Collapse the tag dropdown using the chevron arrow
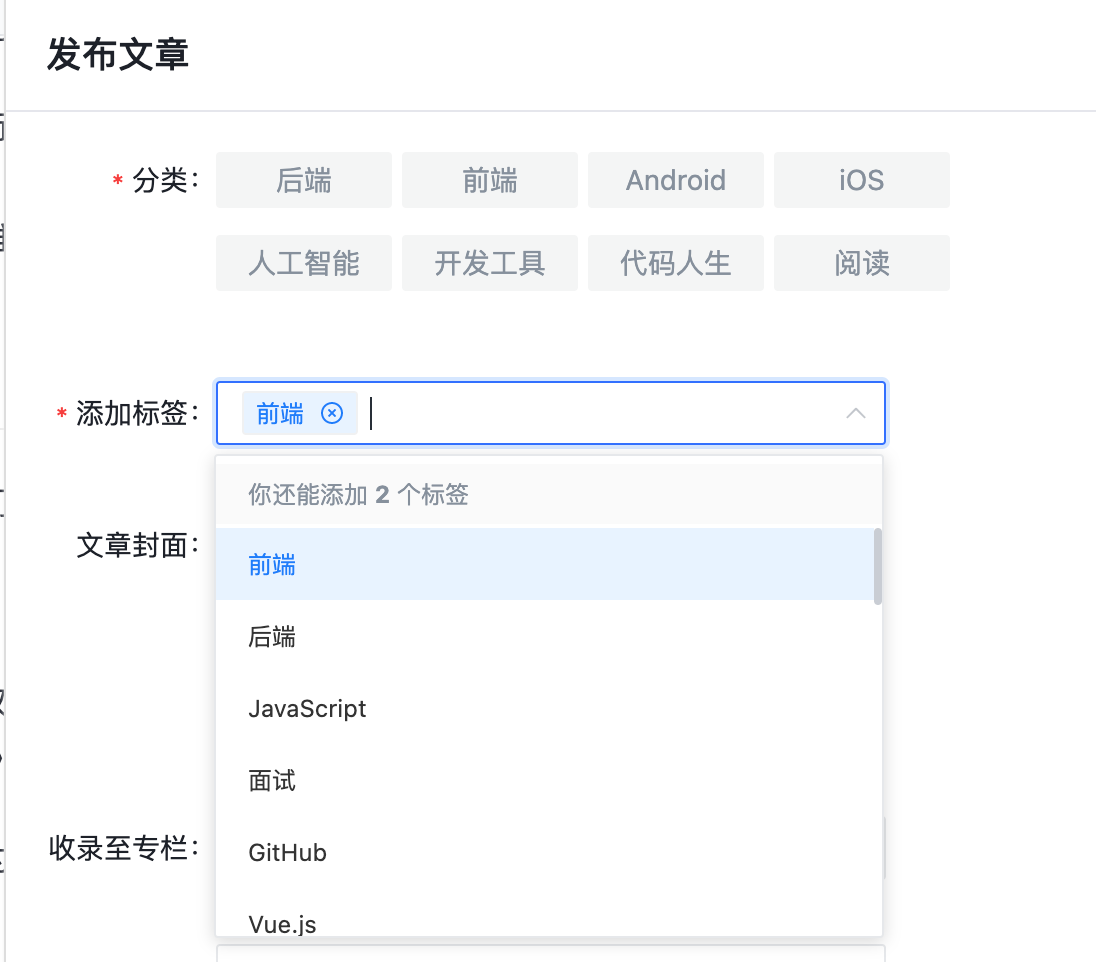Screen dimensions: 1096x962 click(856, 413)
